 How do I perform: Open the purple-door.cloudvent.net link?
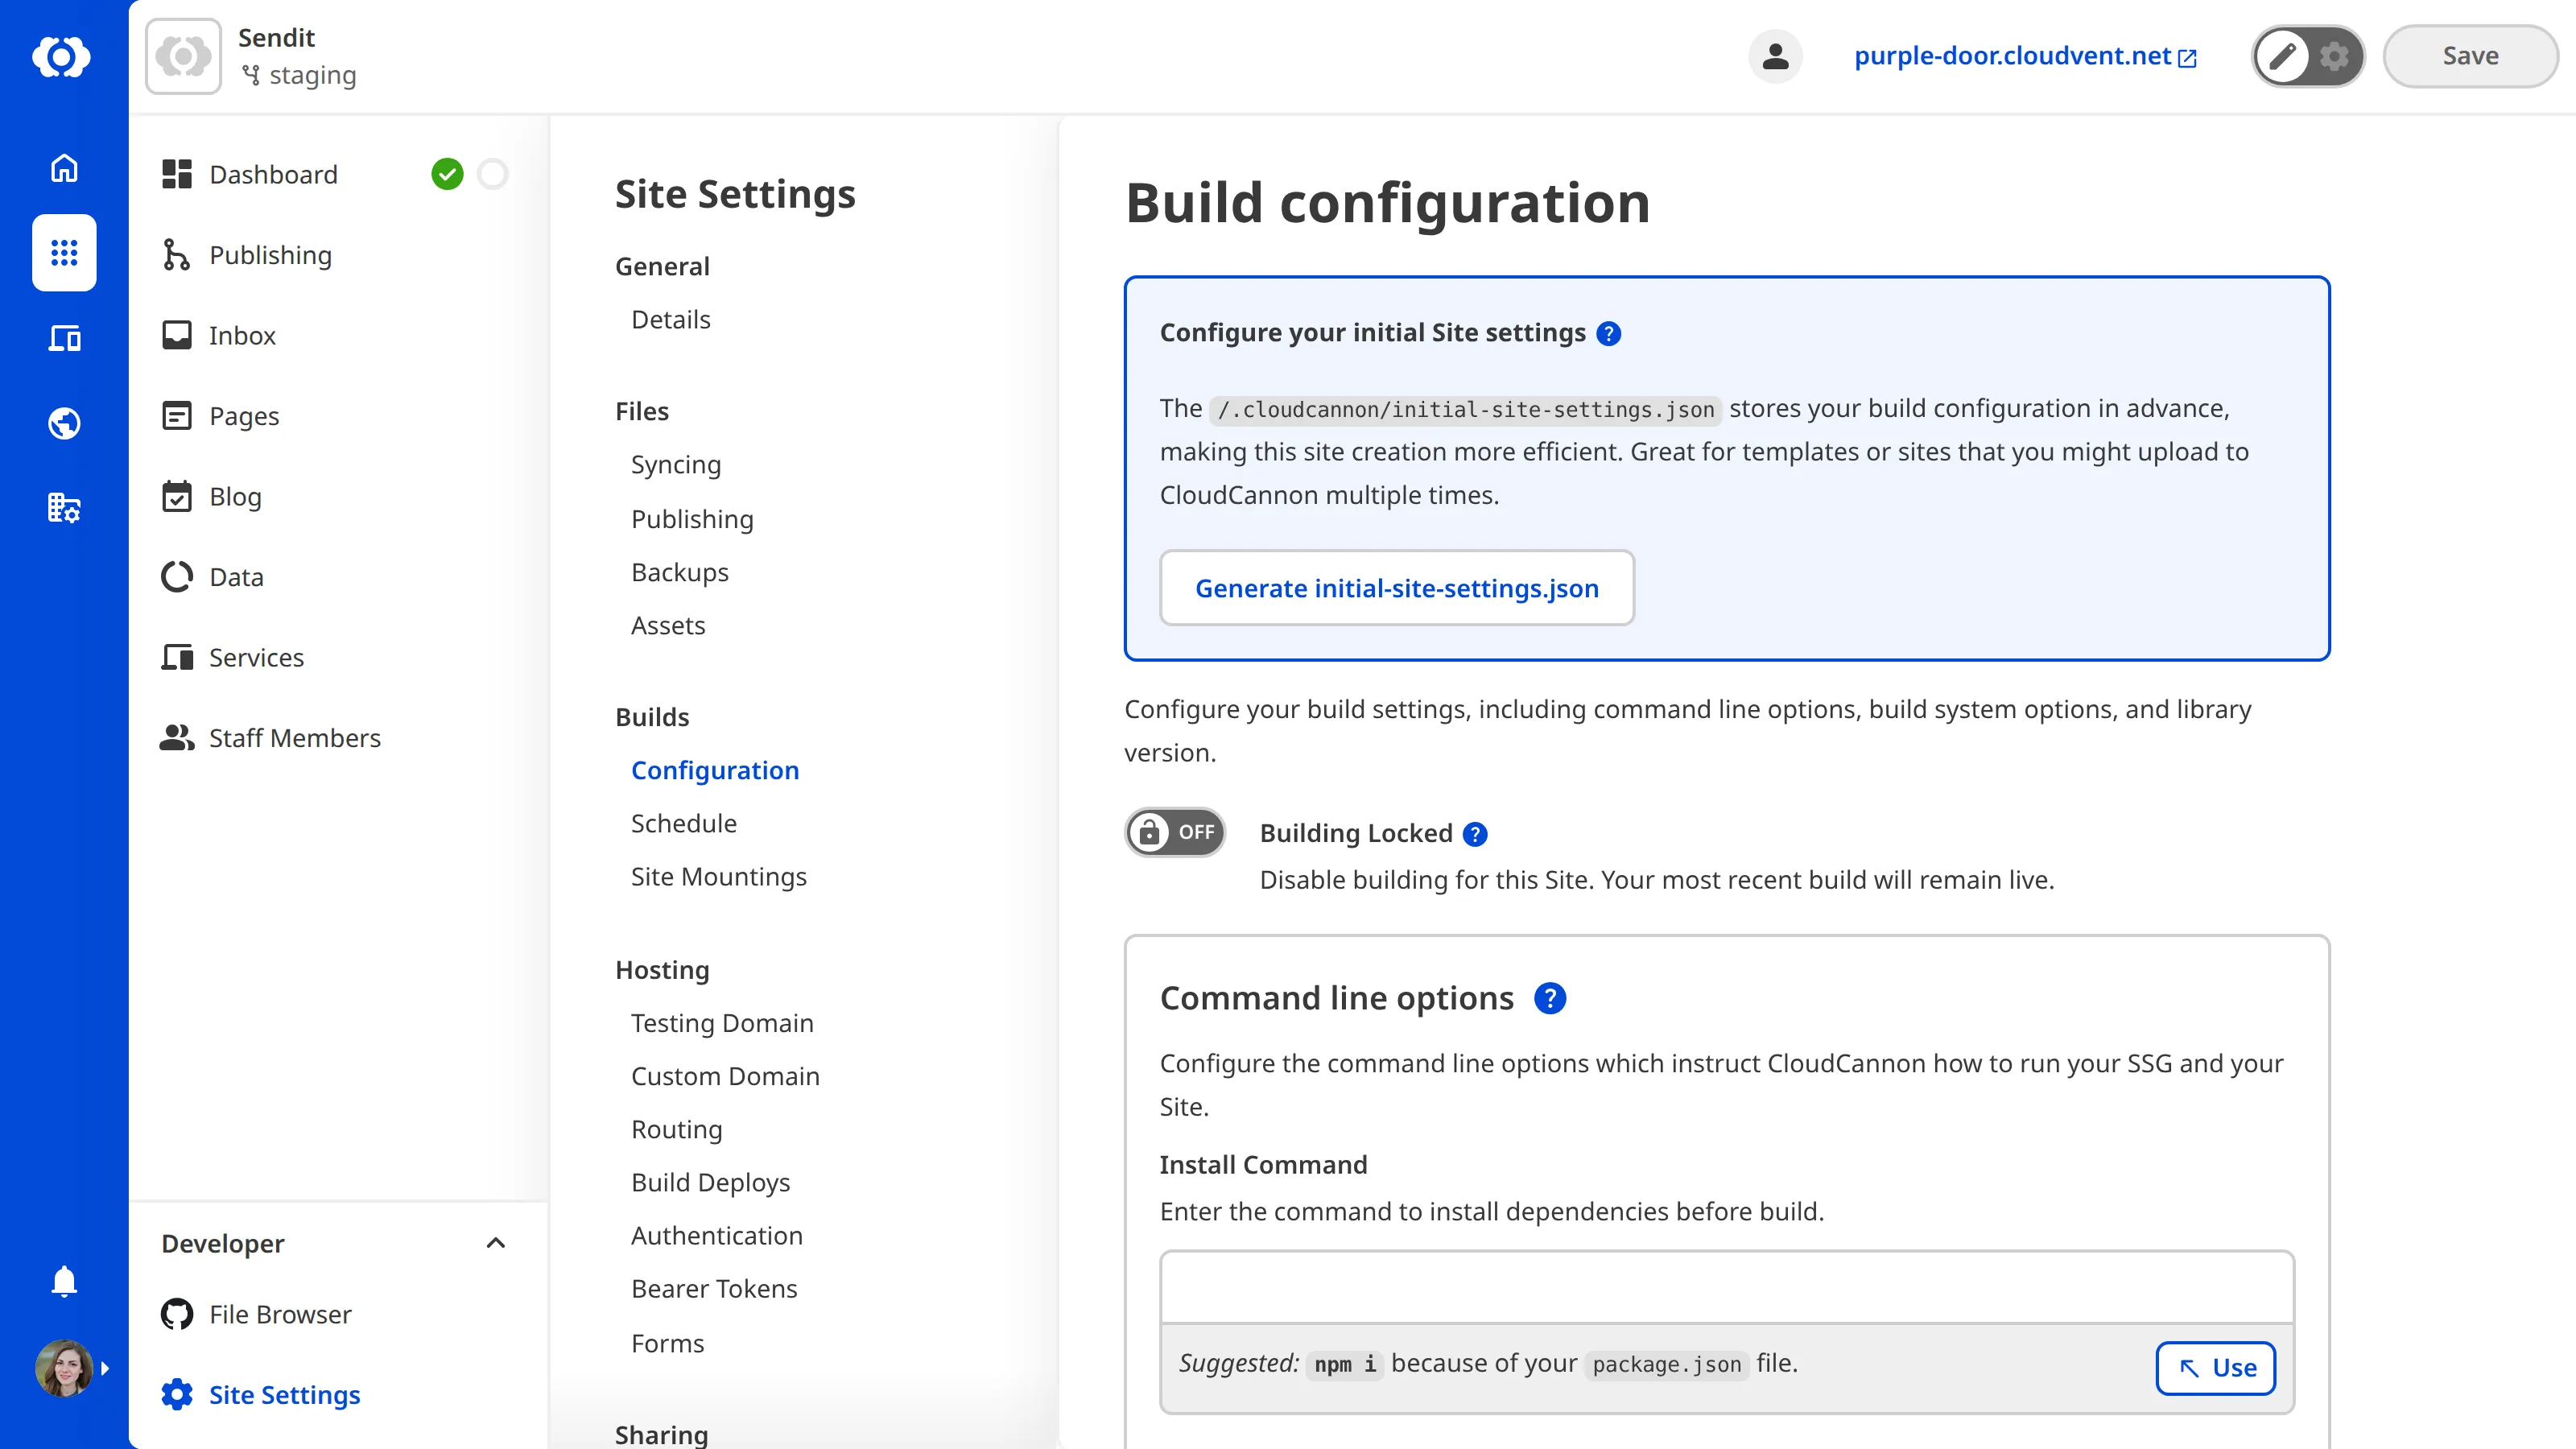[x=2013, y=56]
